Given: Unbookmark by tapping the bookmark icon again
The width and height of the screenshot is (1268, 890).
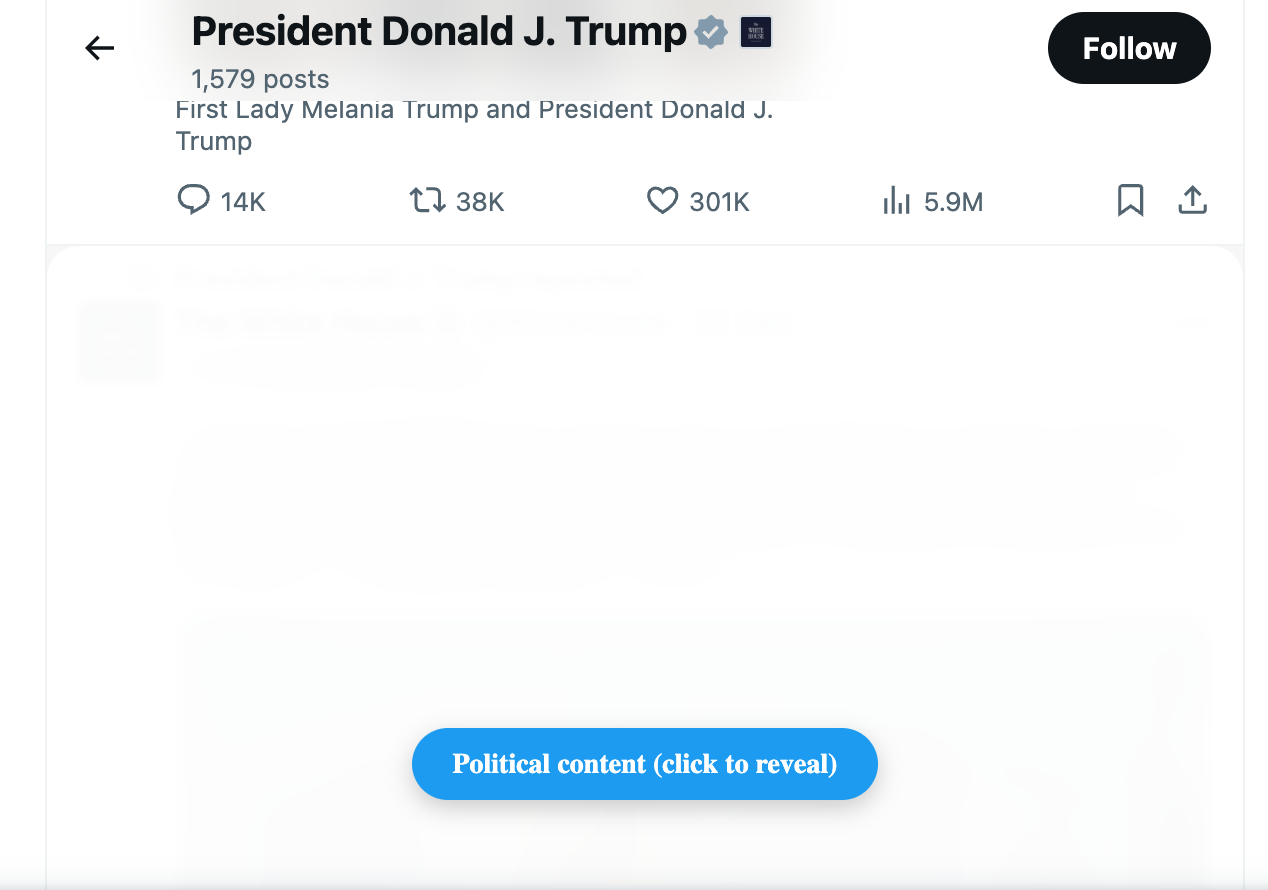Looking at the screenshot, I should coord(1131,201).
